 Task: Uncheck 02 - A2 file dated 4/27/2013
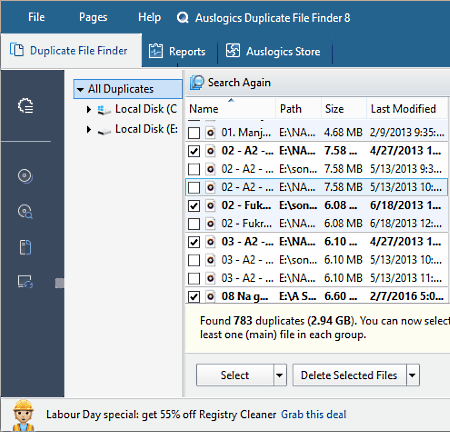point(194,151)
